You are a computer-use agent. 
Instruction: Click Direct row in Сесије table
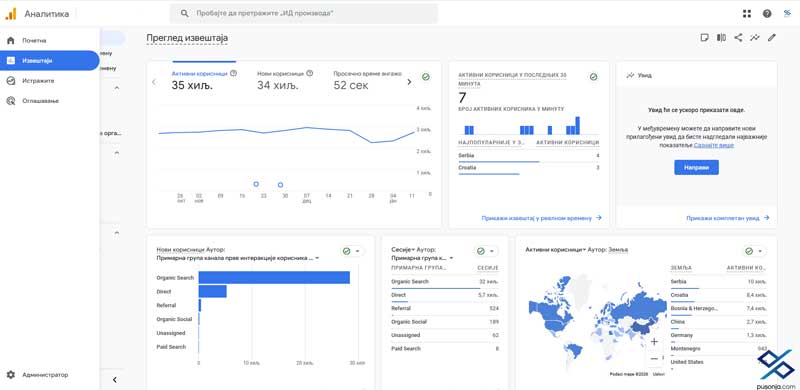click(445, 295)
